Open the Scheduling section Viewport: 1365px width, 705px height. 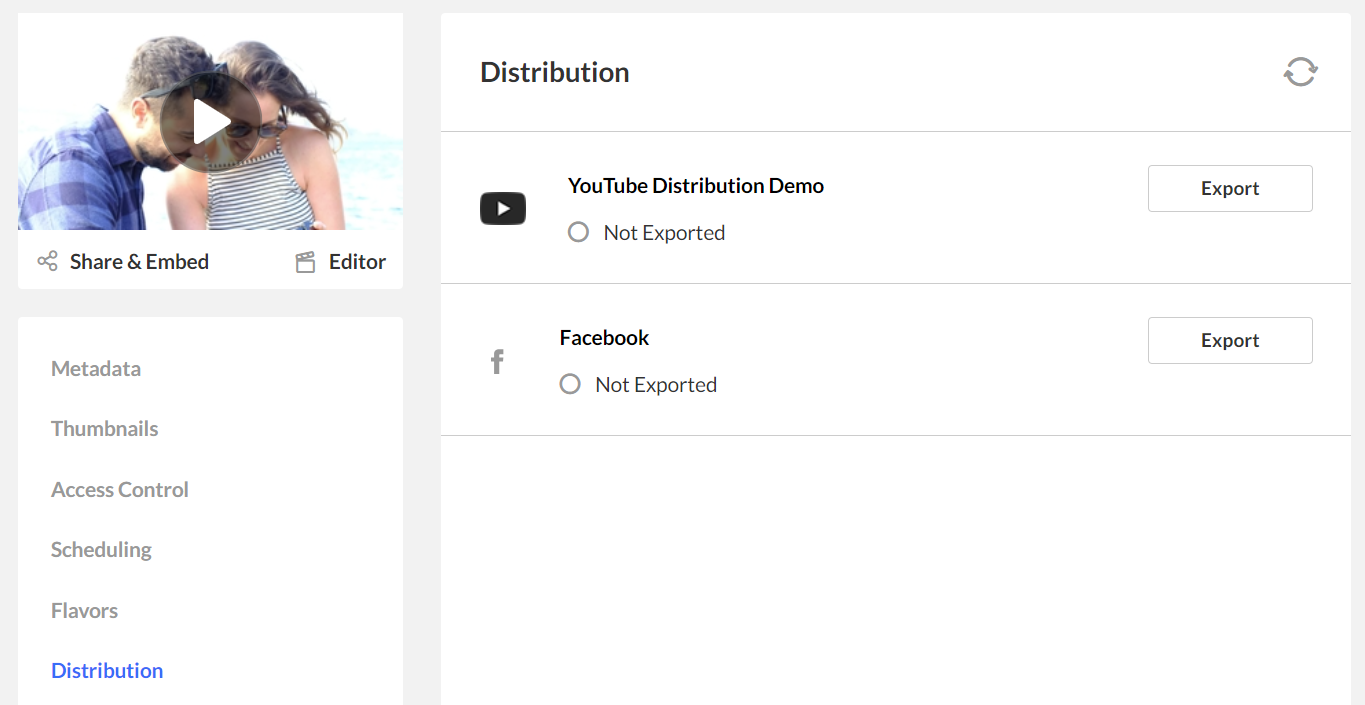pos(101,549)
